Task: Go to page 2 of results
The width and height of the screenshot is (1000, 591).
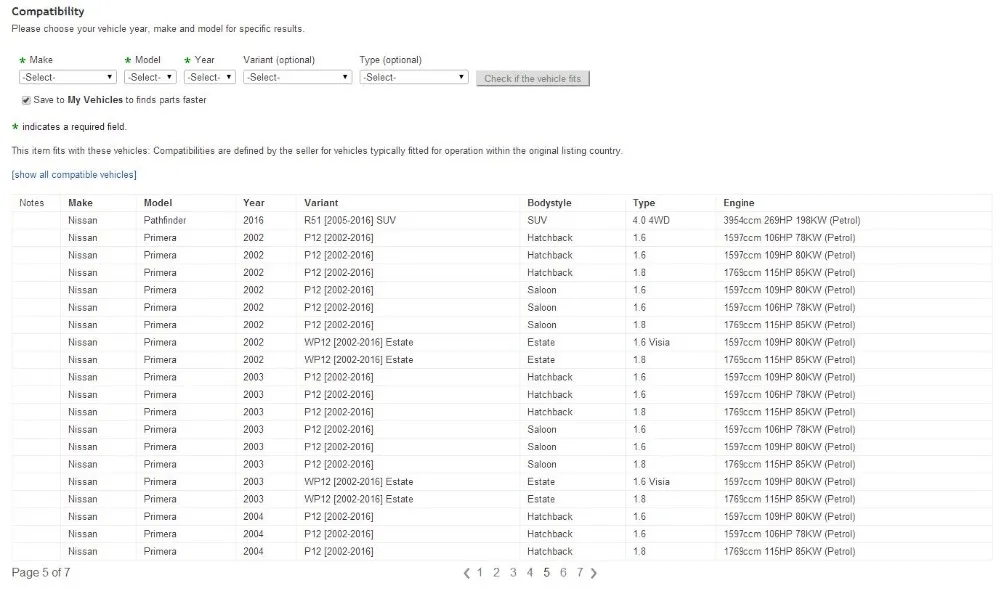Action: tap(496, 573)
